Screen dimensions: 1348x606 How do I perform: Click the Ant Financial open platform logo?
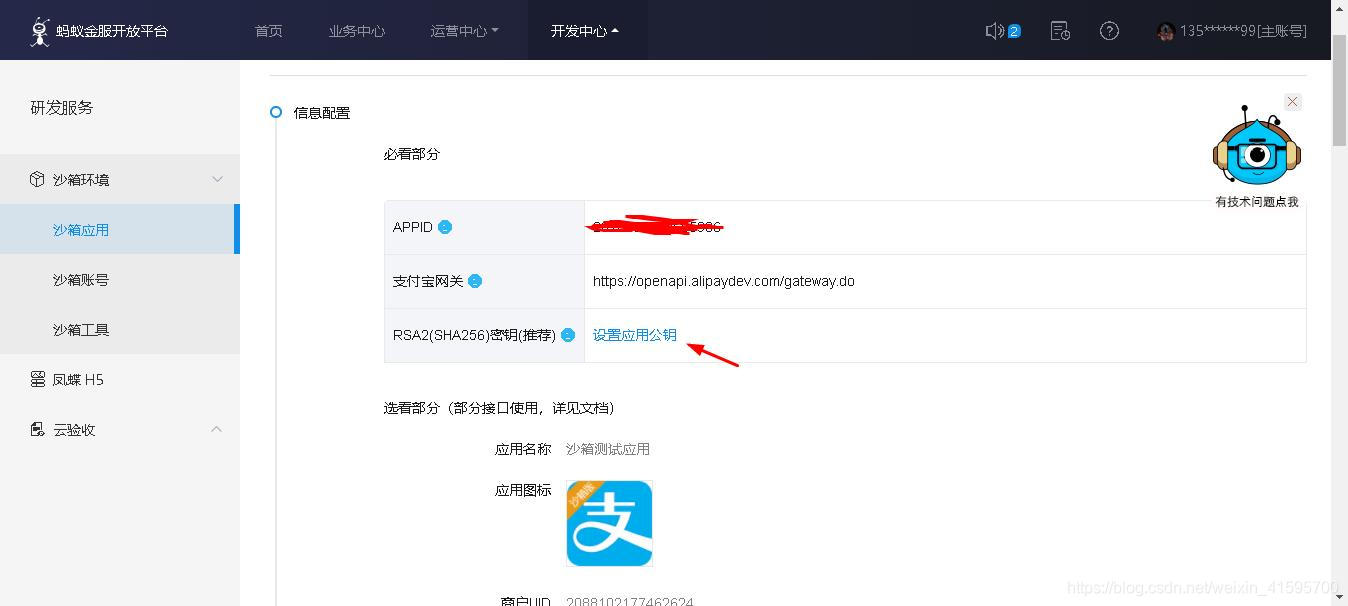click(99, 31)
